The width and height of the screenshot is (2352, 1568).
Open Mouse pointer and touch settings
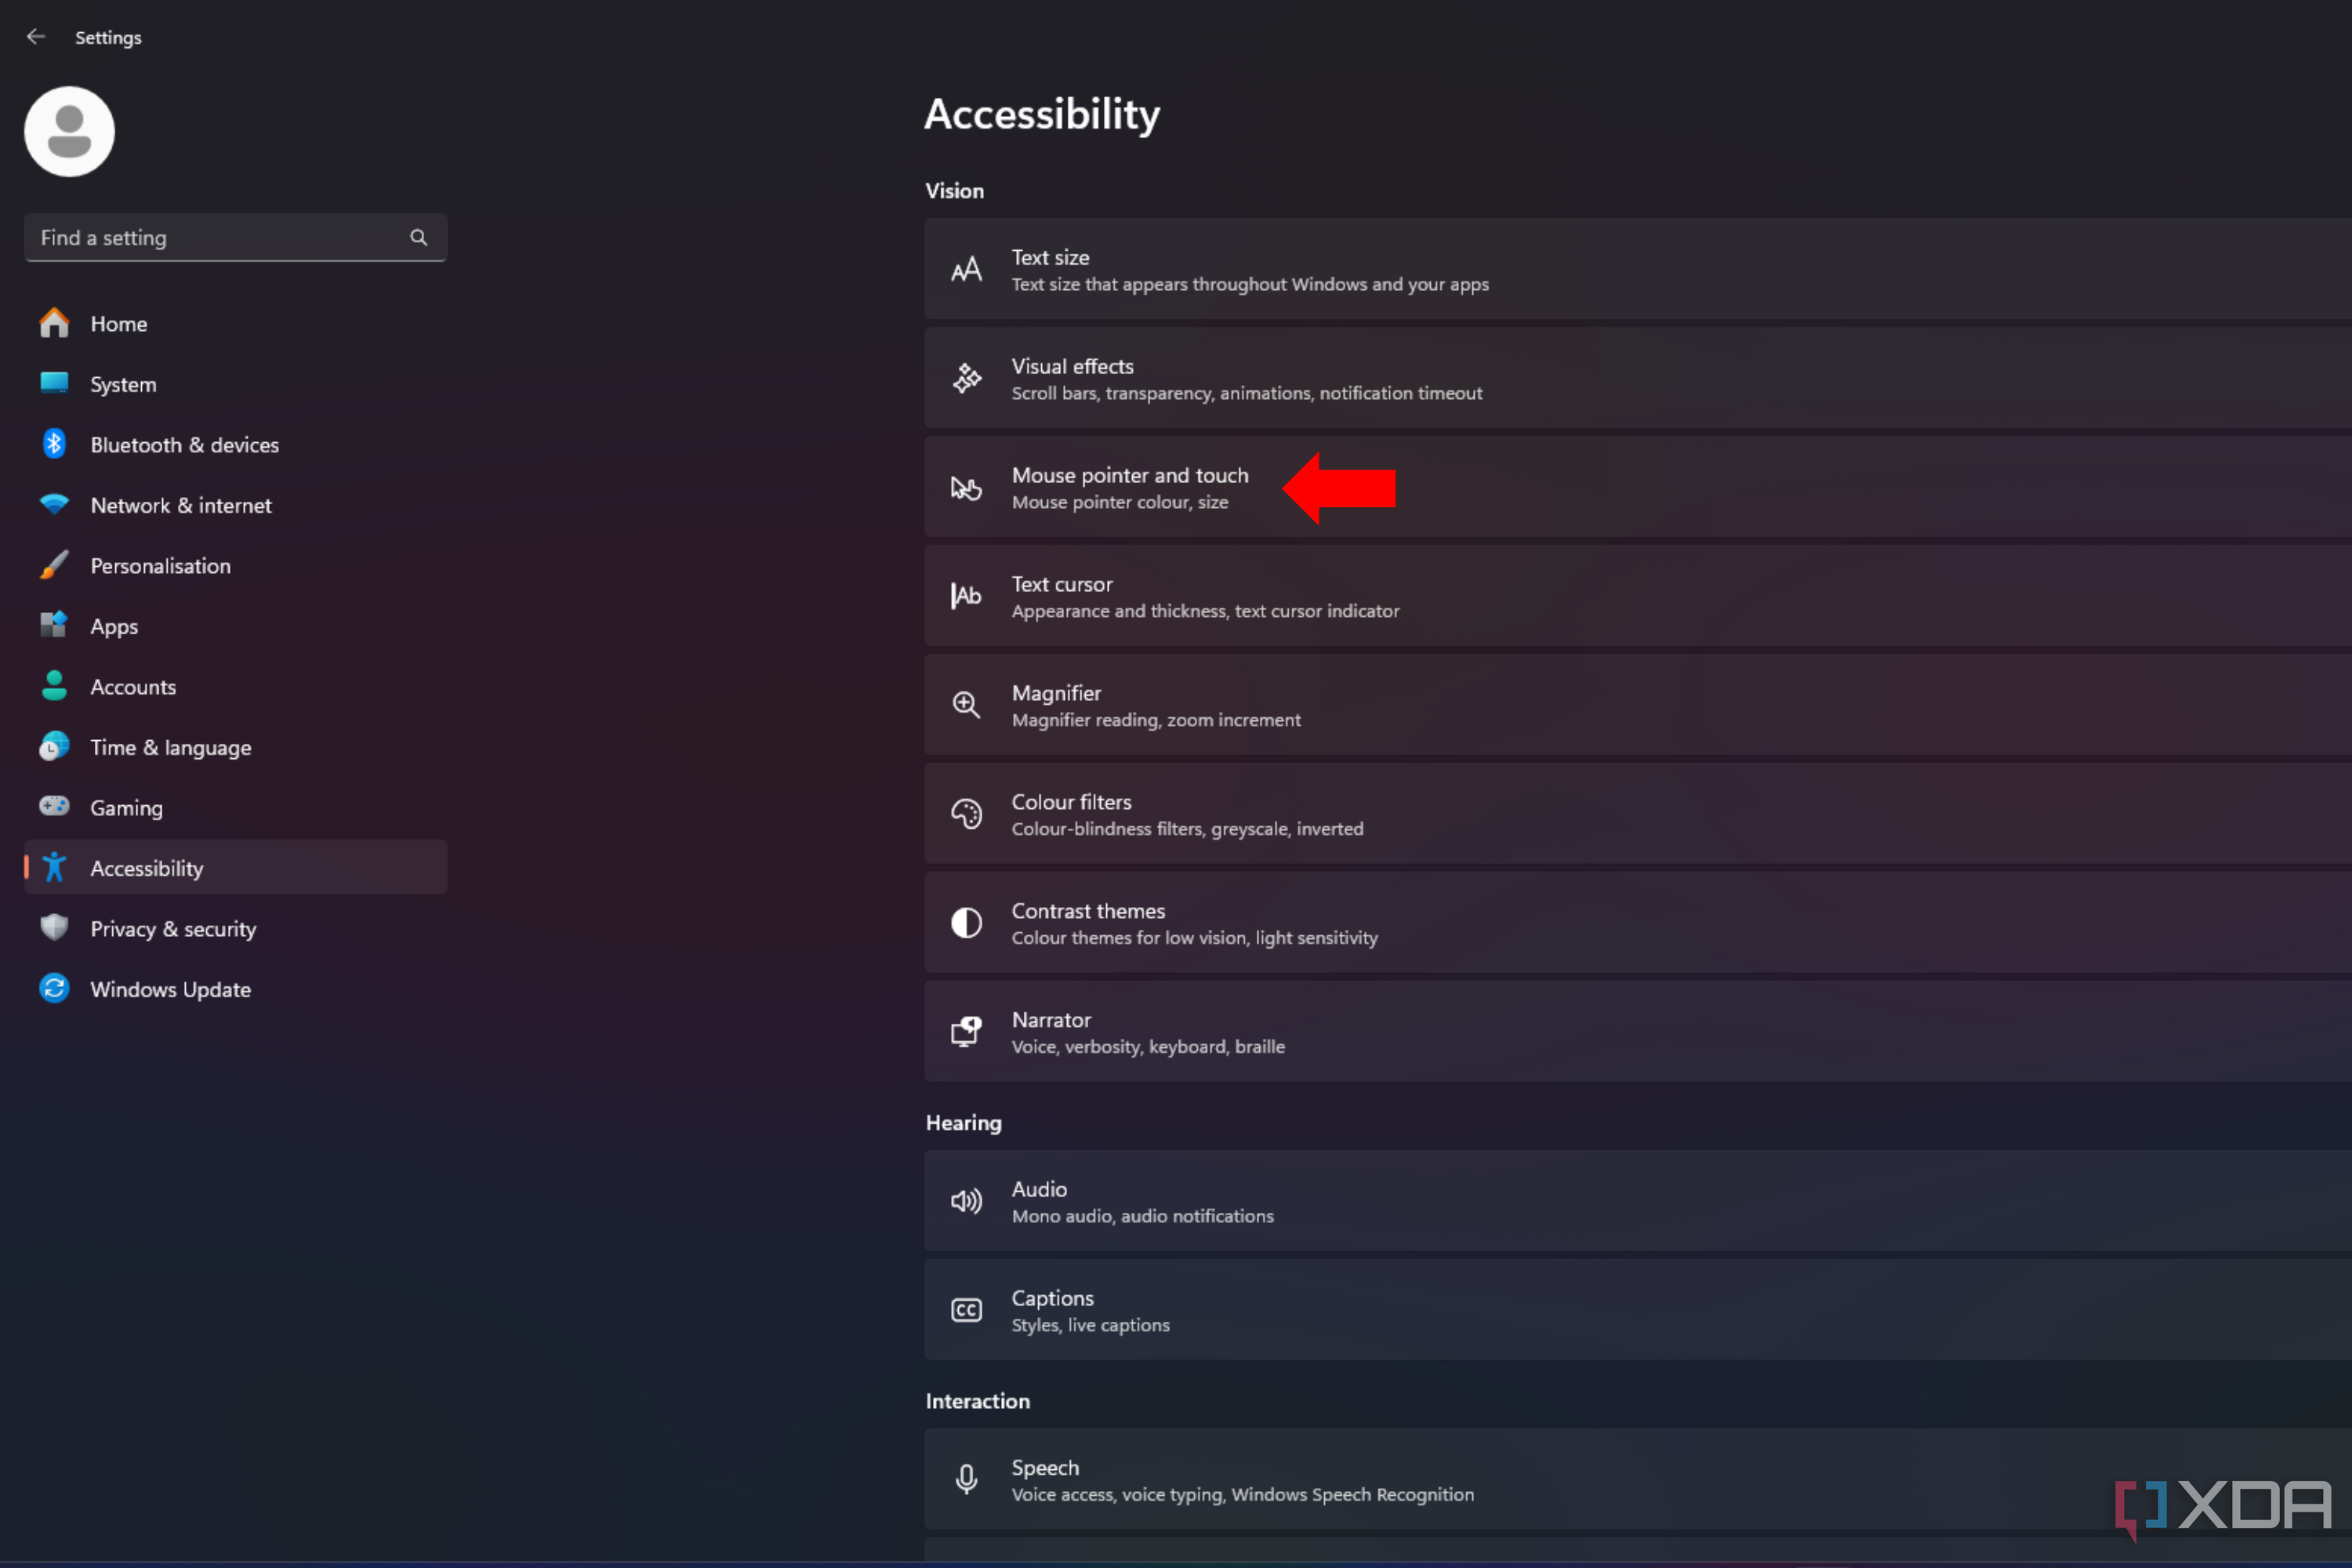pyautogui.click(x=1129, y=487)
